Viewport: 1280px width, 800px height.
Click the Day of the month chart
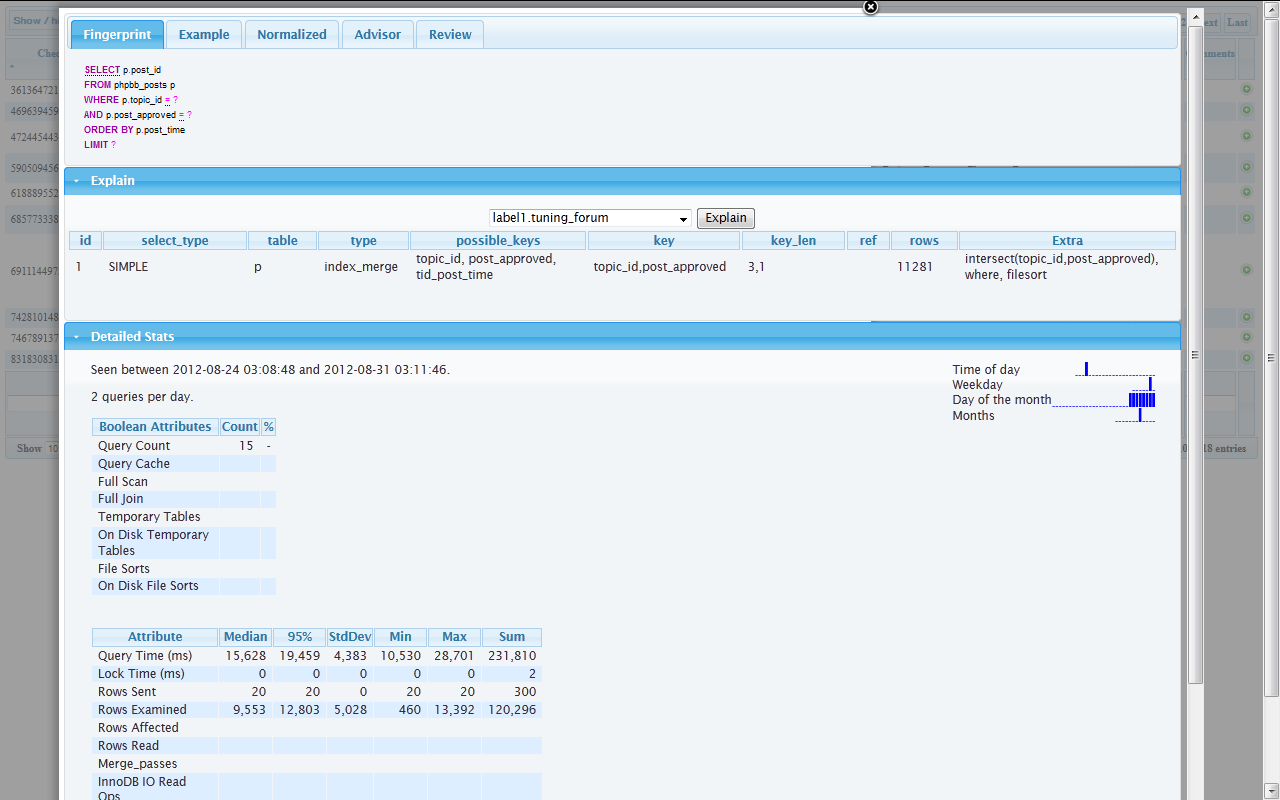1104,400
